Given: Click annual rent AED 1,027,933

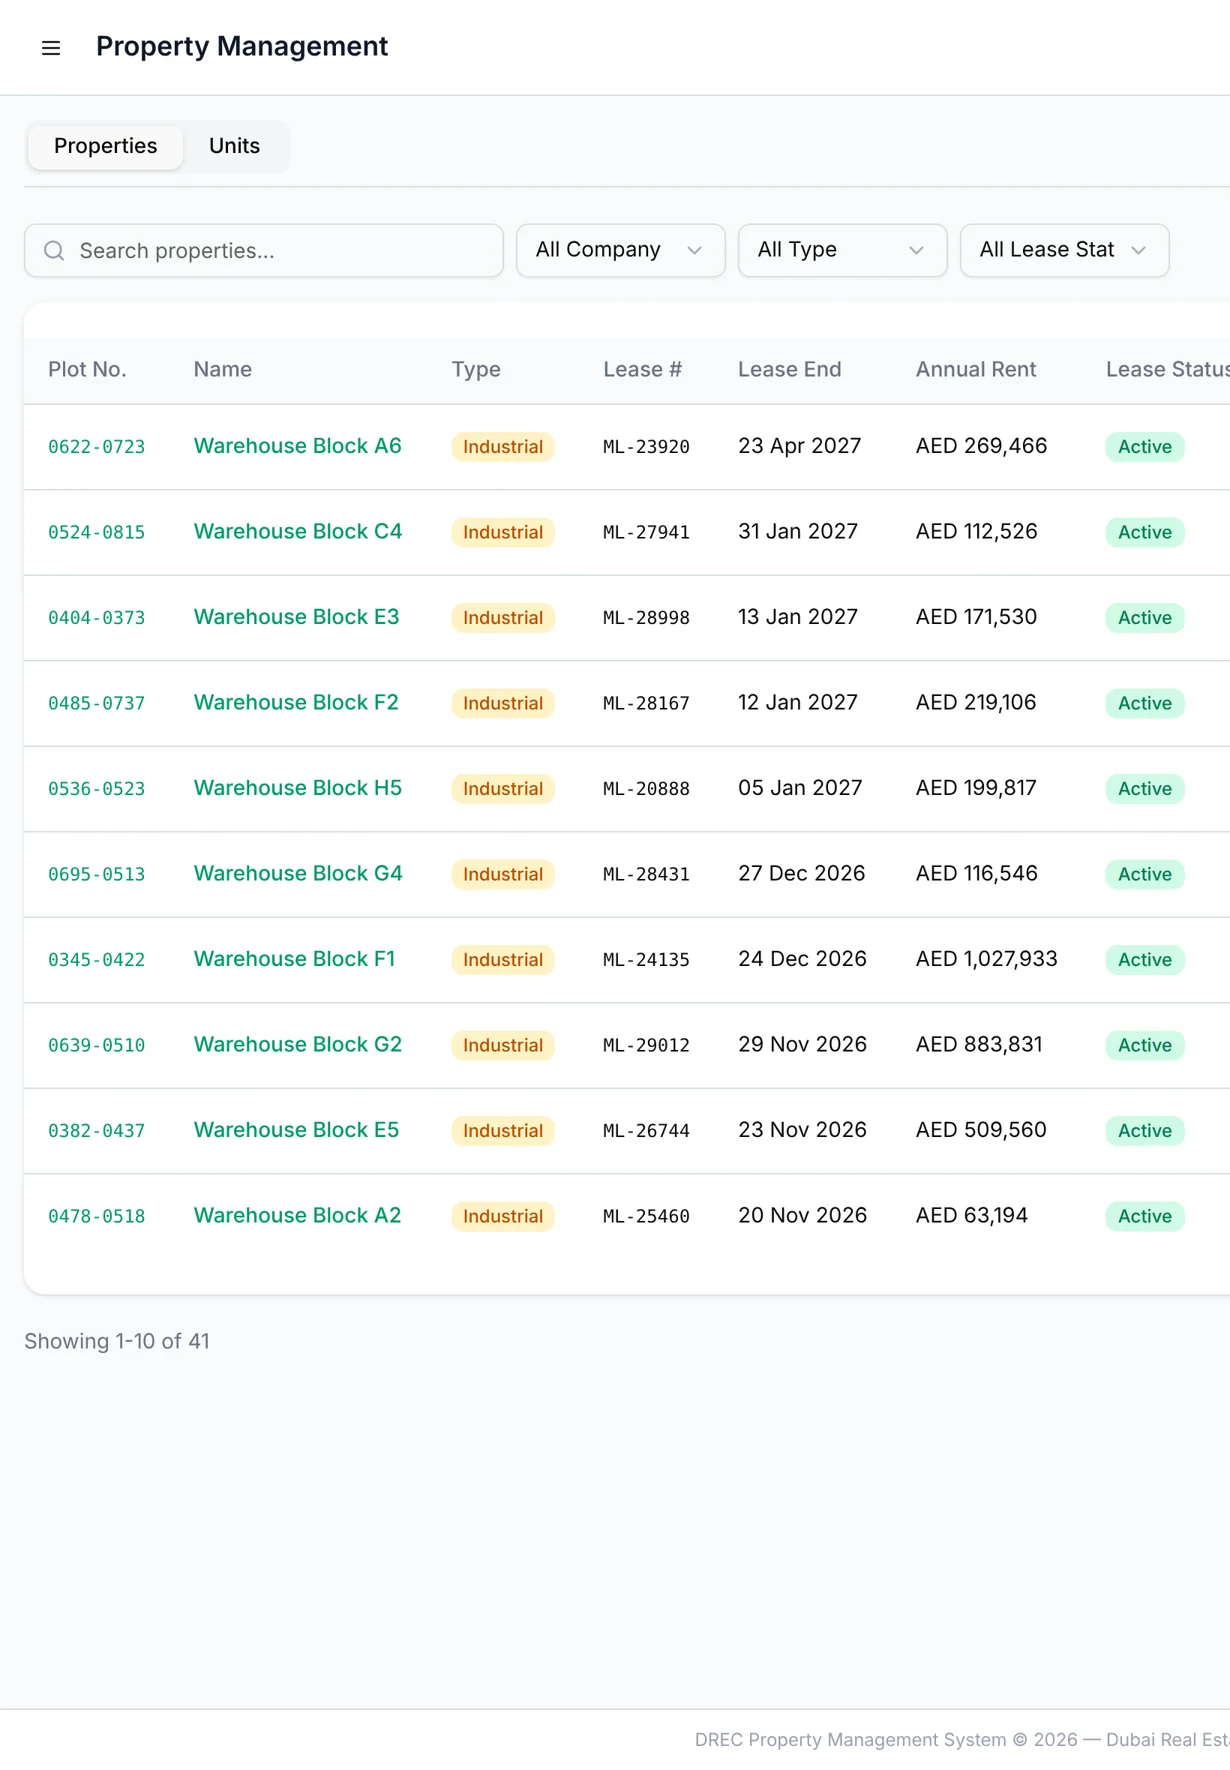Looking at the screenshot, I should [x=986, y=959].
